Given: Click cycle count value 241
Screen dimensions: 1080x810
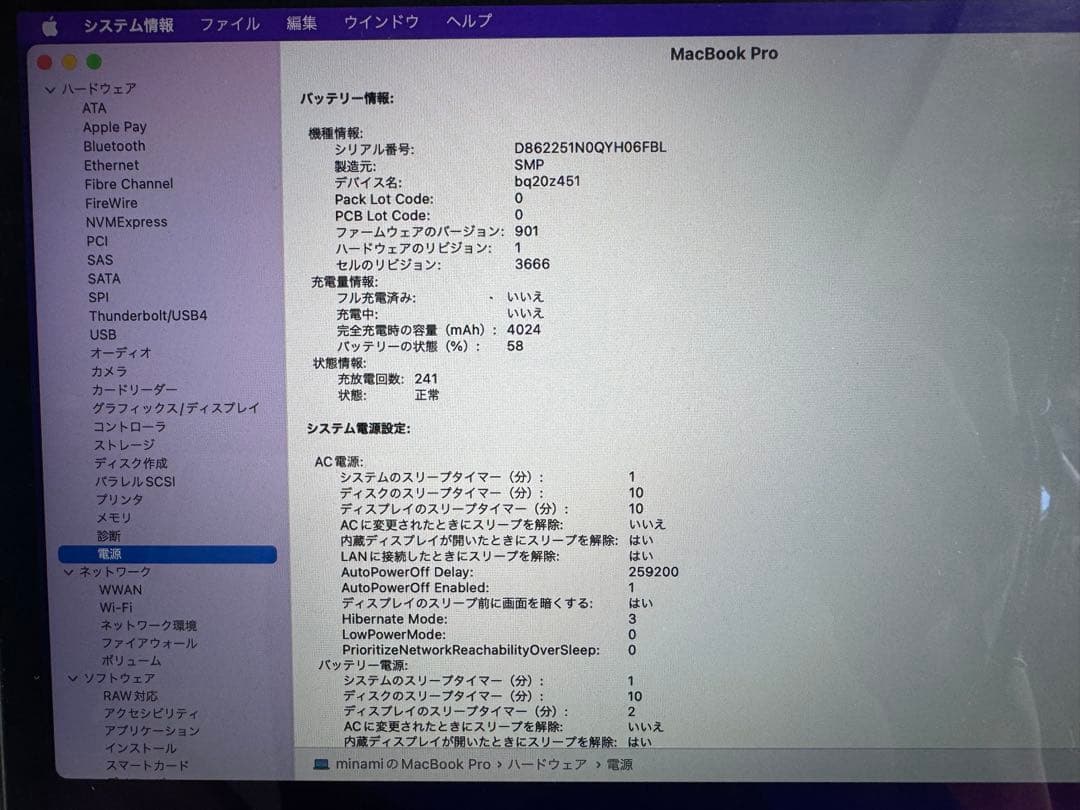Looking at the screenshot, I should point(426,379).
